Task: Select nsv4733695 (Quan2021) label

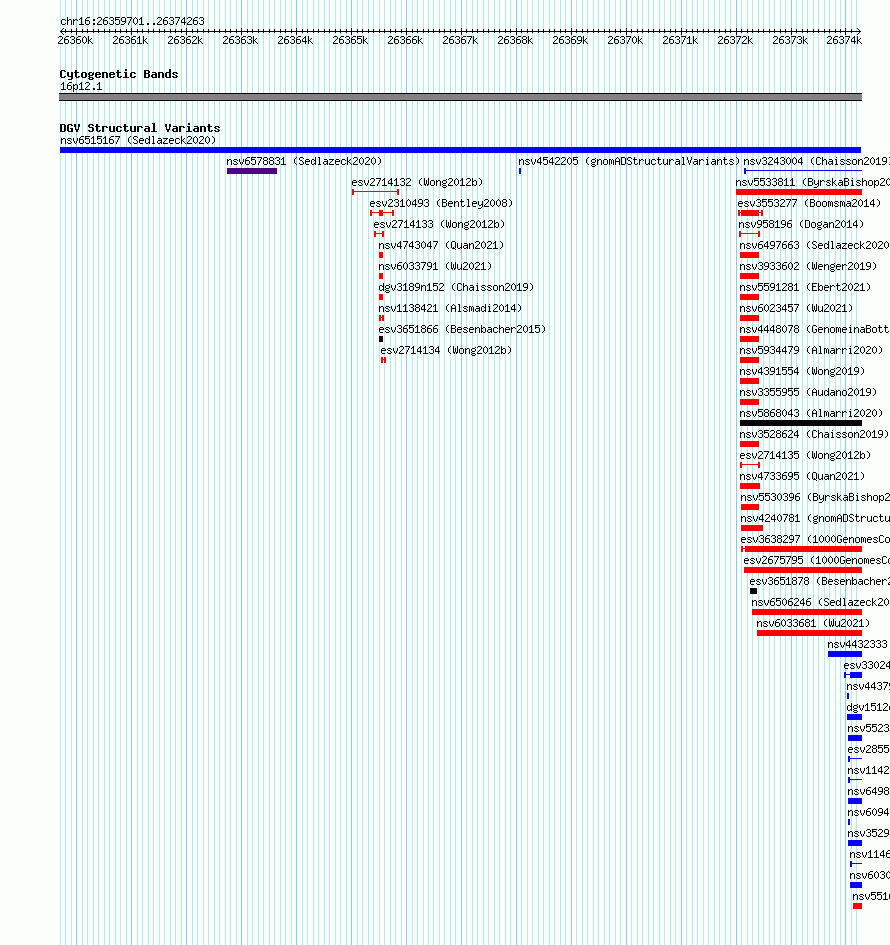Action: 802,477
